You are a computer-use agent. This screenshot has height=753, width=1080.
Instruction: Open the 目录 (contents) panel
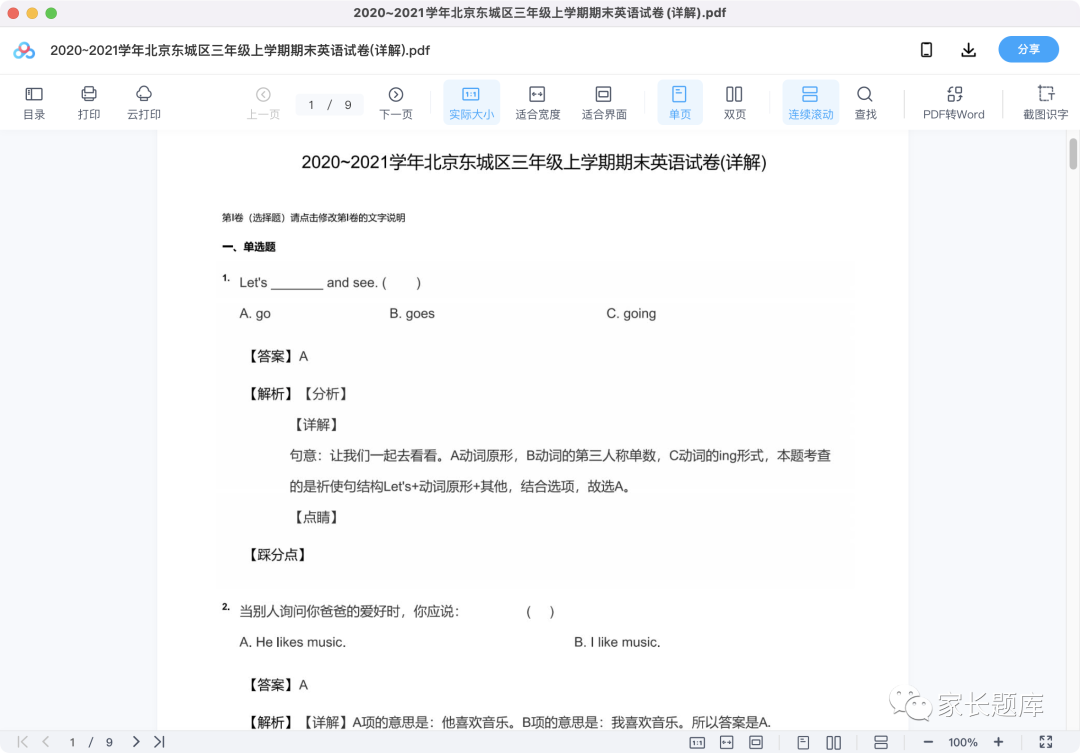34,103
